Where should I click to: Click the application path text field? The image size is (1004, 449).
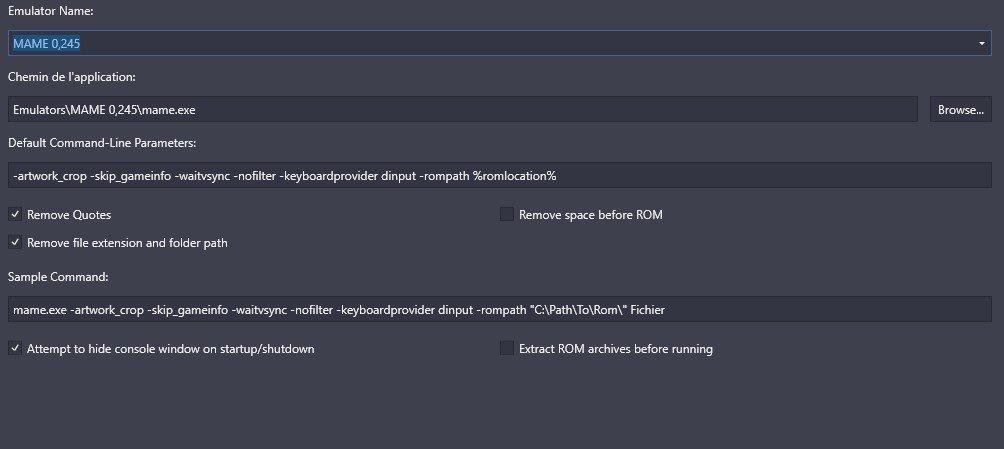point(463,110)
